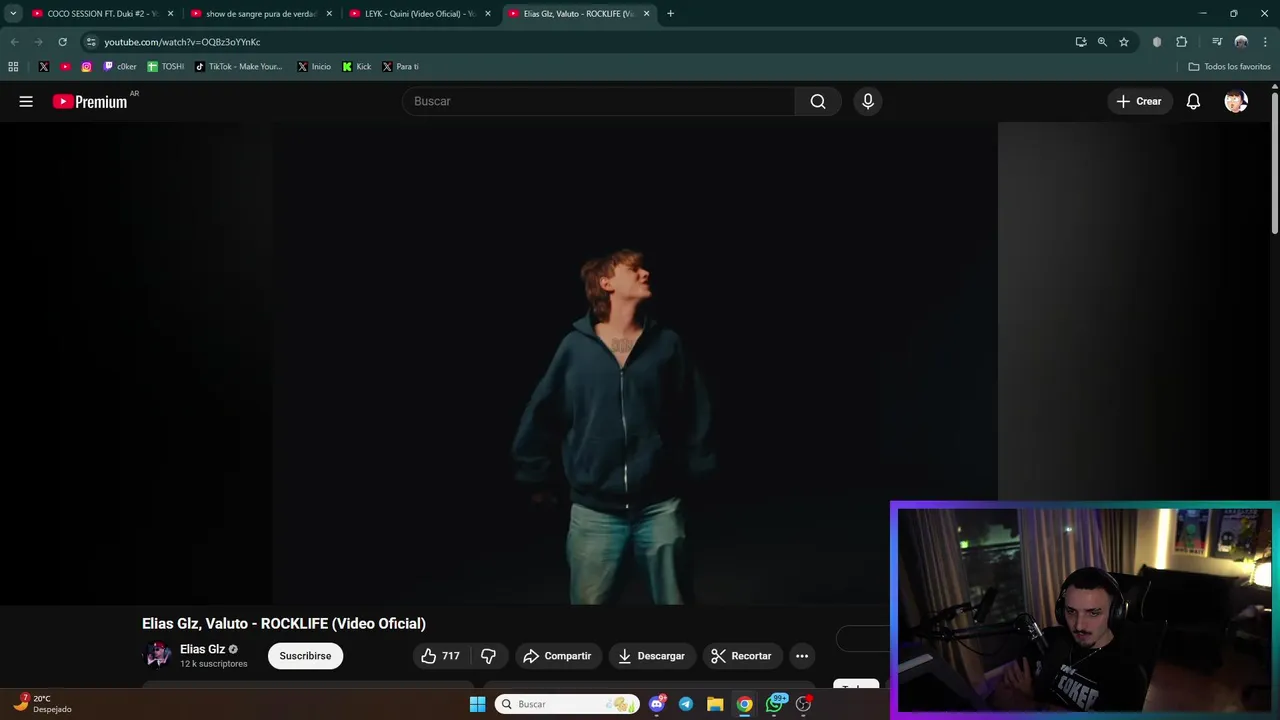Open the c0ker Twitch bookmark
This screenshot has width=1280, height=720.
120,67
